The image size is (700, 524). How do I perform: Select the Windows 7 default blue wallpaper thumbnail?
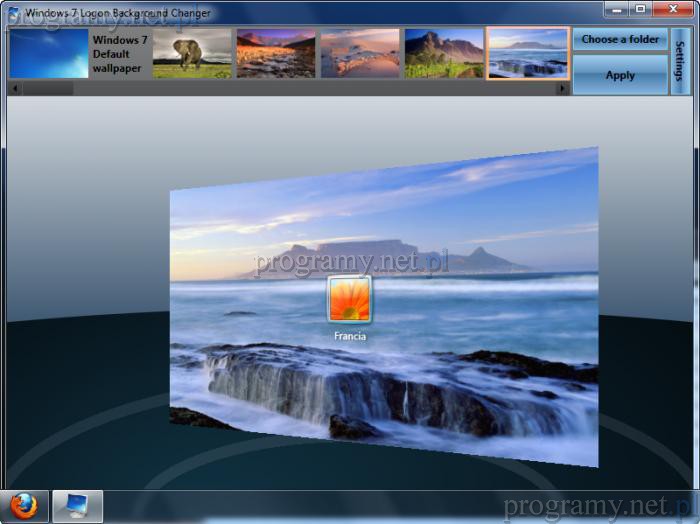pyautogui.click(x=49, y=54)
